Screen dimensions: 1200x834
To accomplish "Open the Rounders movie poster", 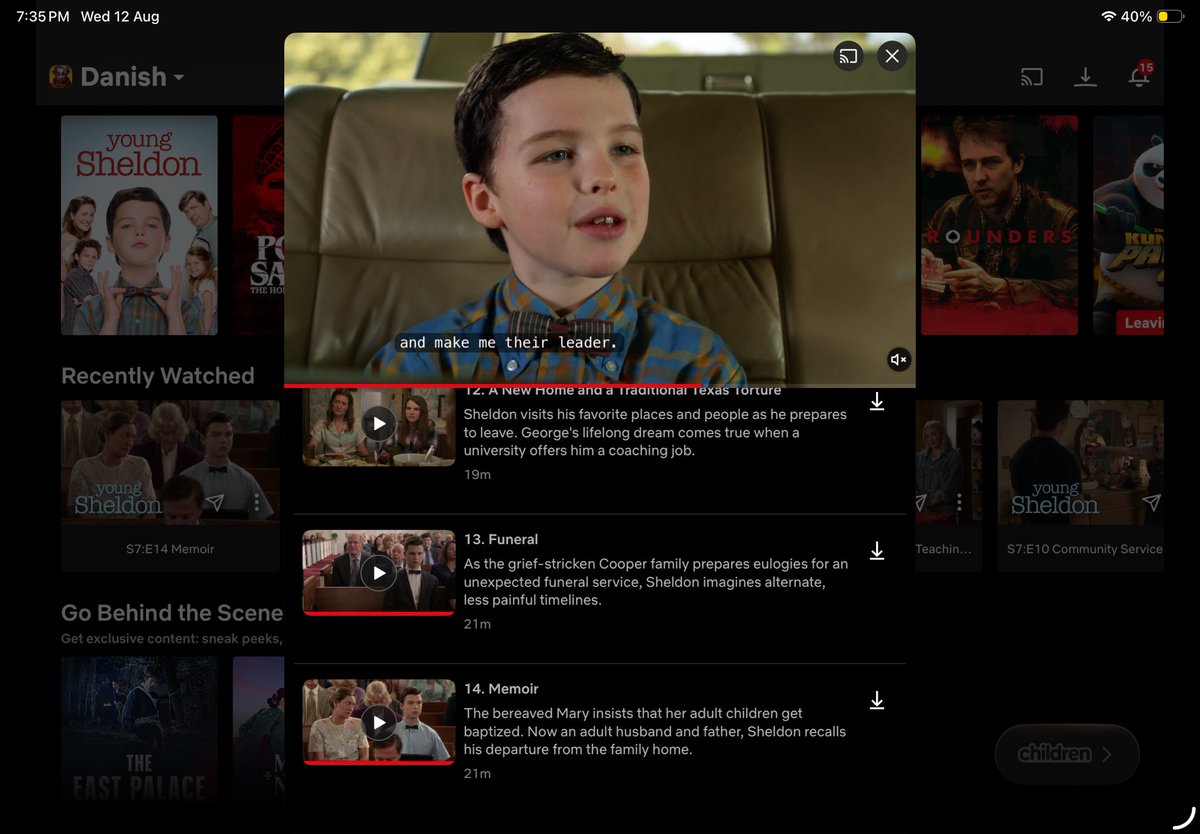I will [x=999, y=225].
